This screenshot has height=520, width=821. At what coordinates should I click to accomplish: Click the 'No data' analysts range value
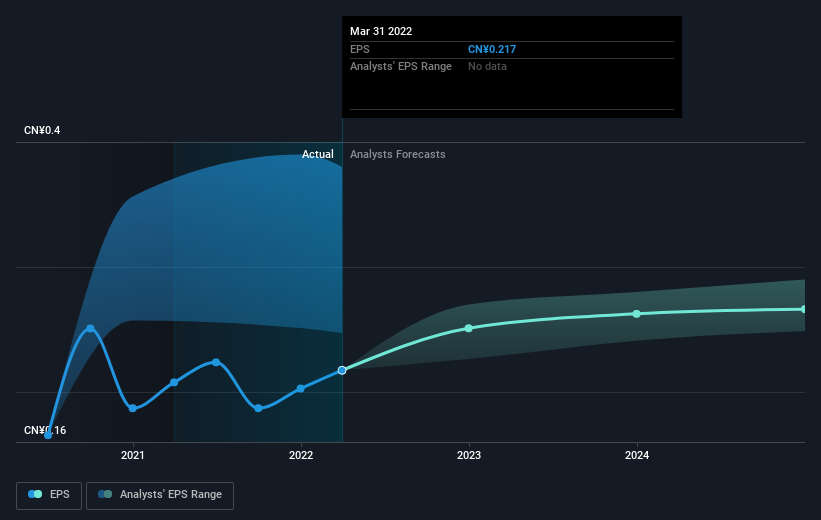click(x=487, y=67)
